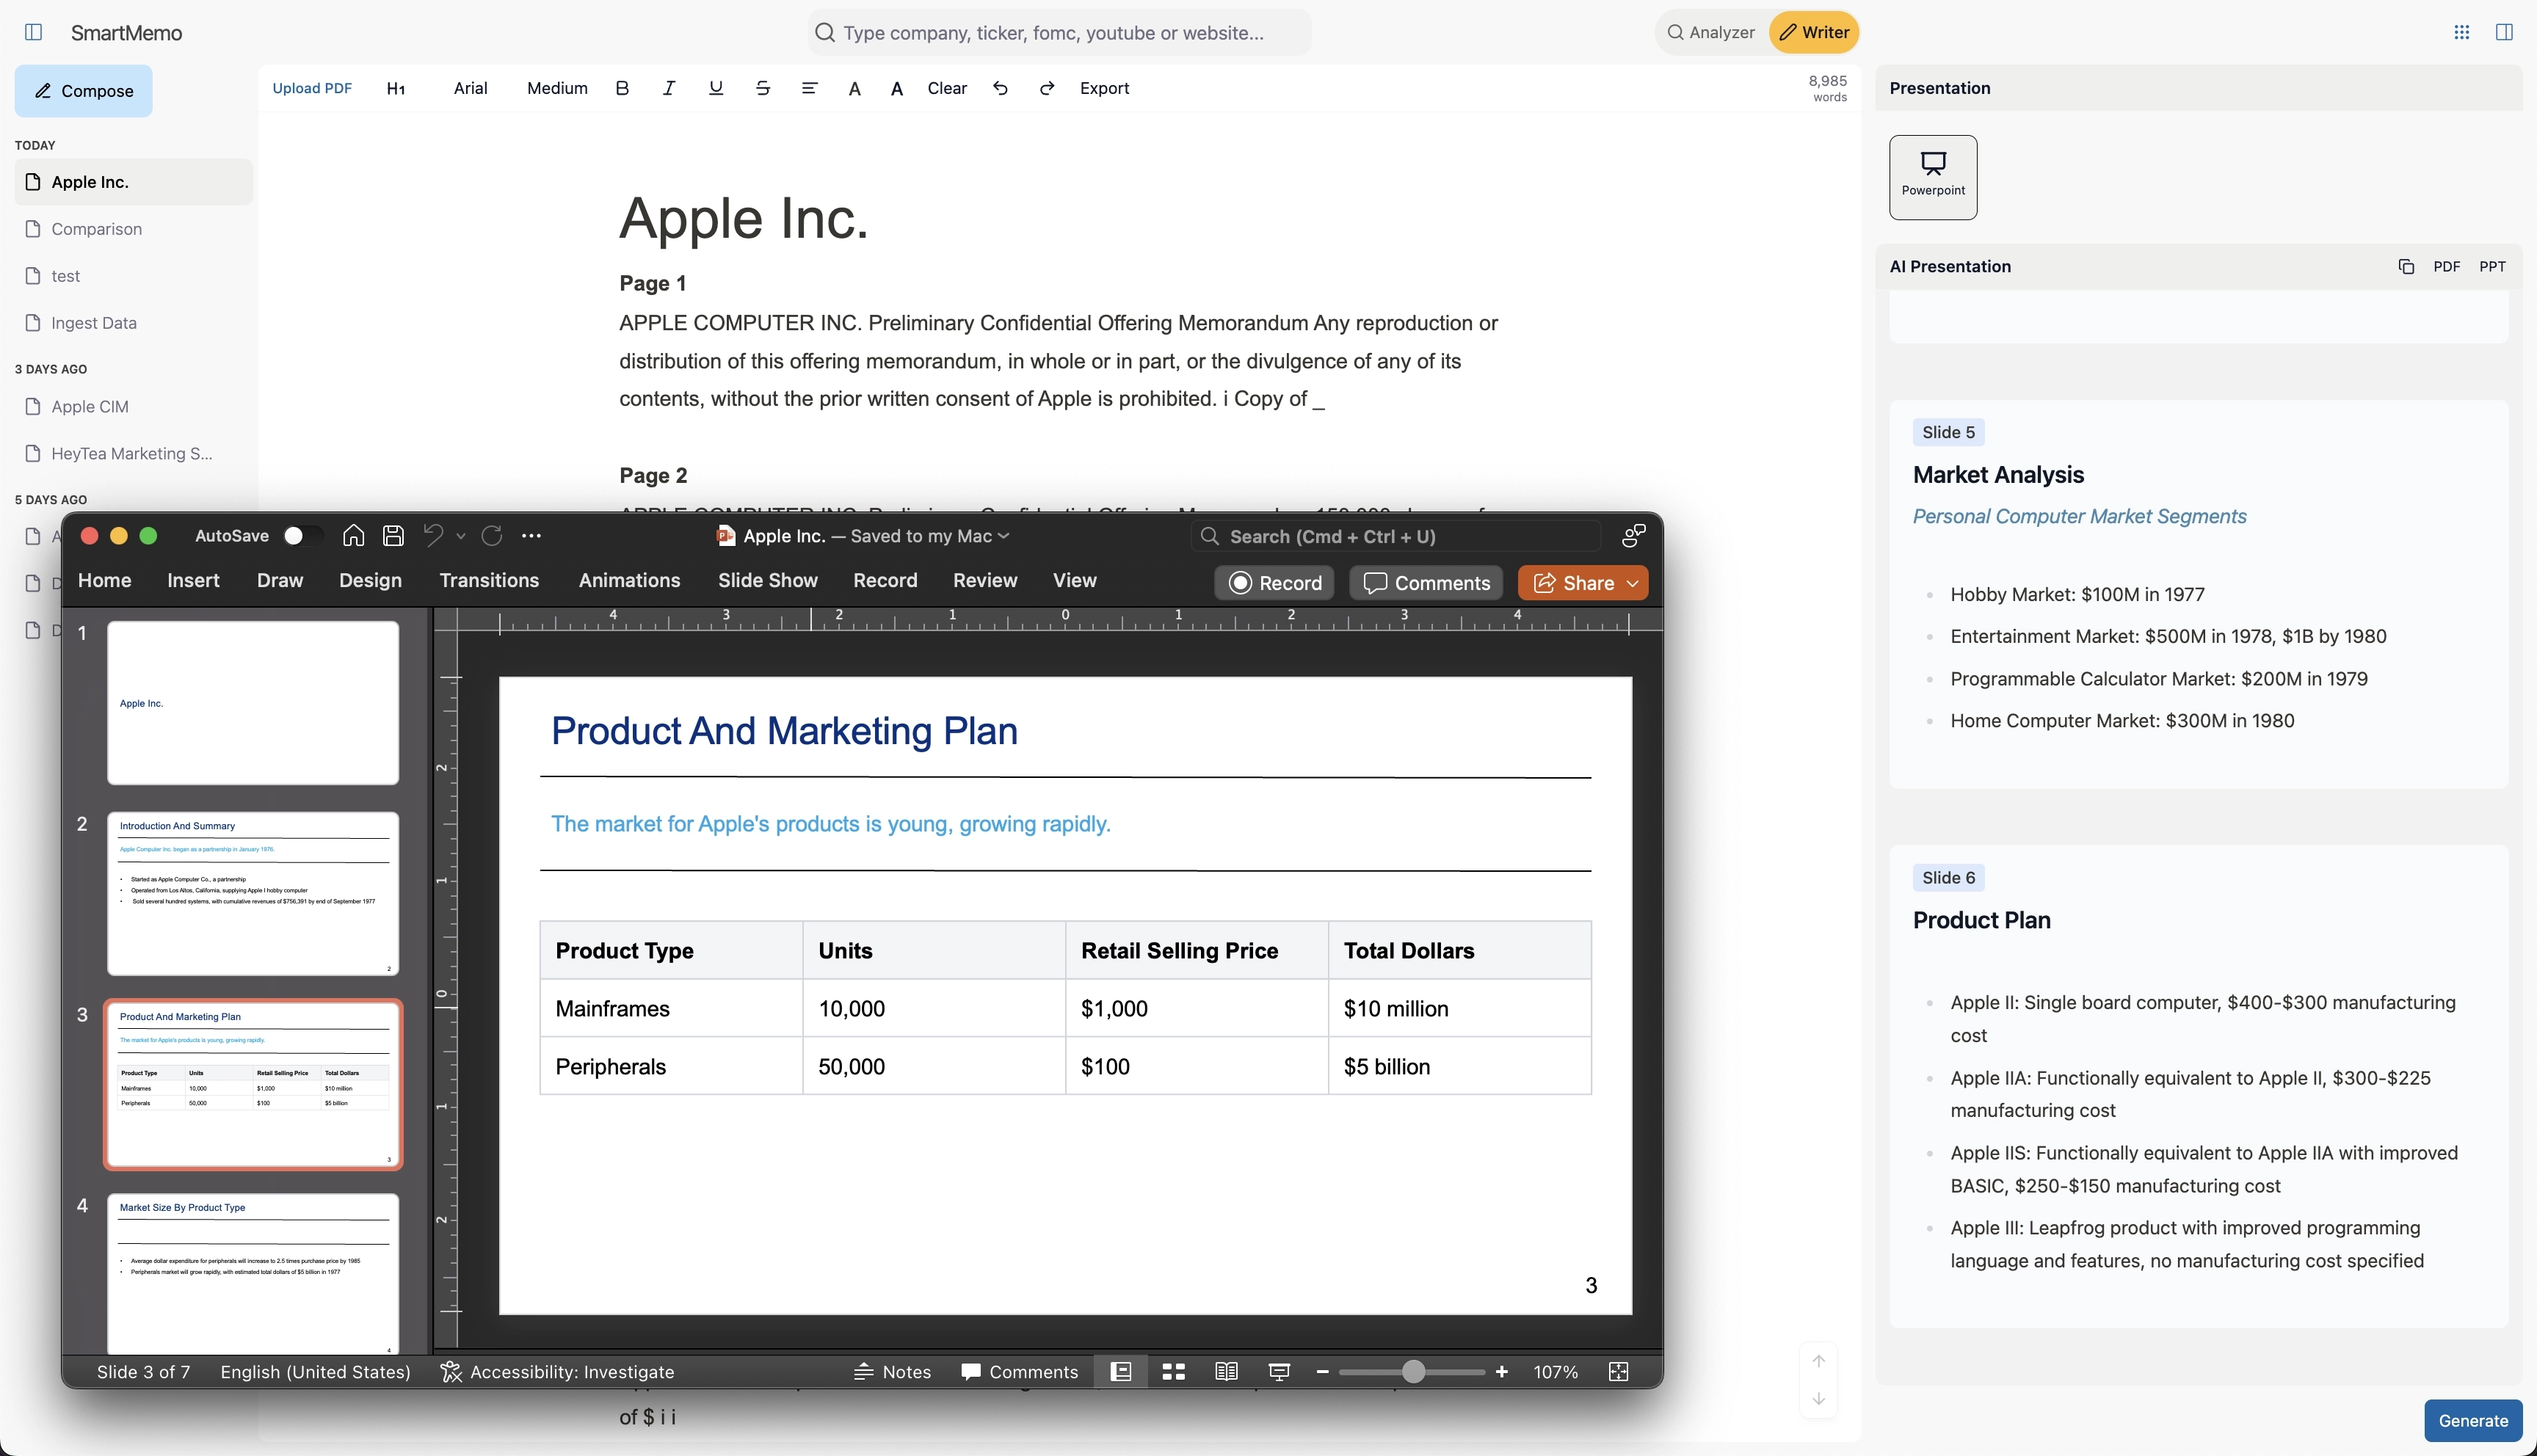Open the PowerPoint Review tab

pyautogui.click(x=985, y=580)
